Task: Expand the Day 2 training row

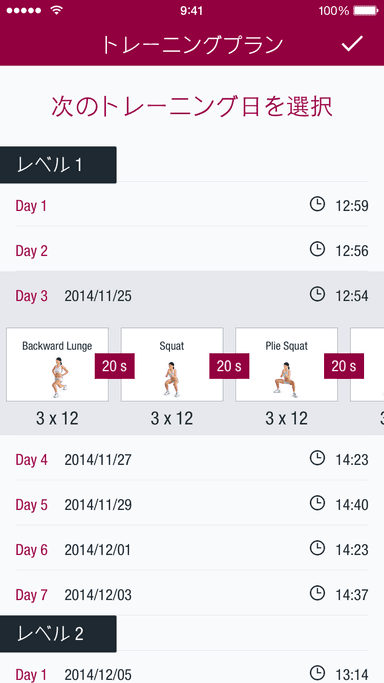Action: coord(192,250)
